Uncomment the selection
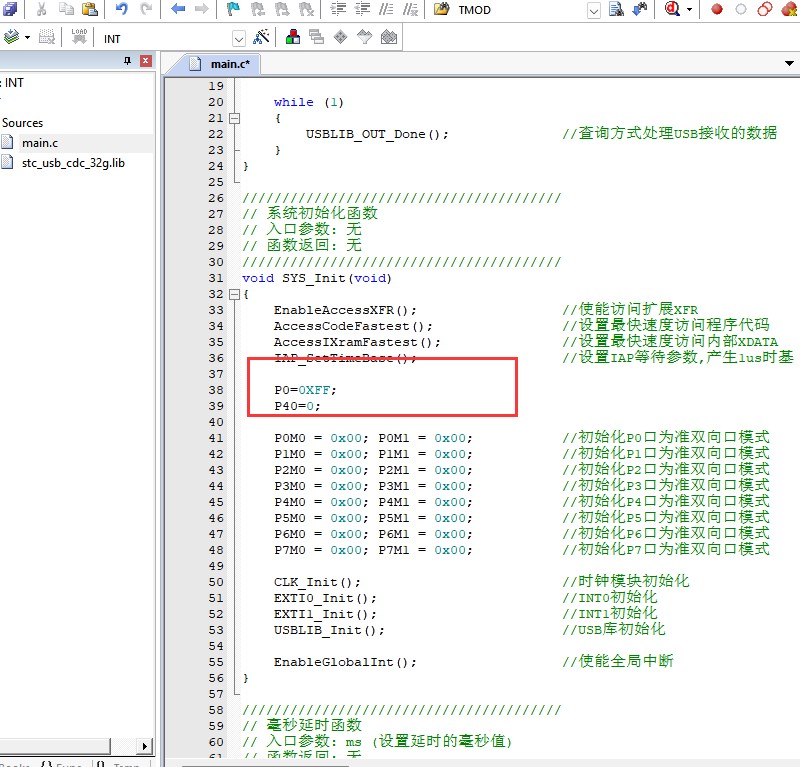This screenshot has width=800, height=767. [x=410, y=9]
